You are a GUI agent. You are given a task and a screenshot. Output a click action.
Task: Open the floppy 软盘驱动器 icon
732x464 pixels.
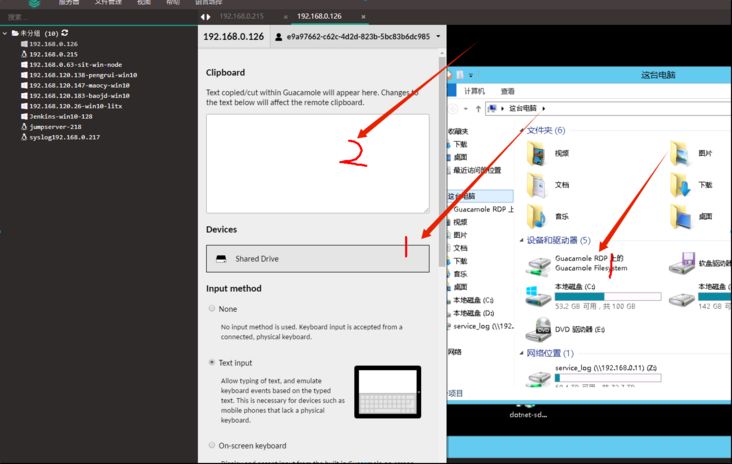pos(682,263)
